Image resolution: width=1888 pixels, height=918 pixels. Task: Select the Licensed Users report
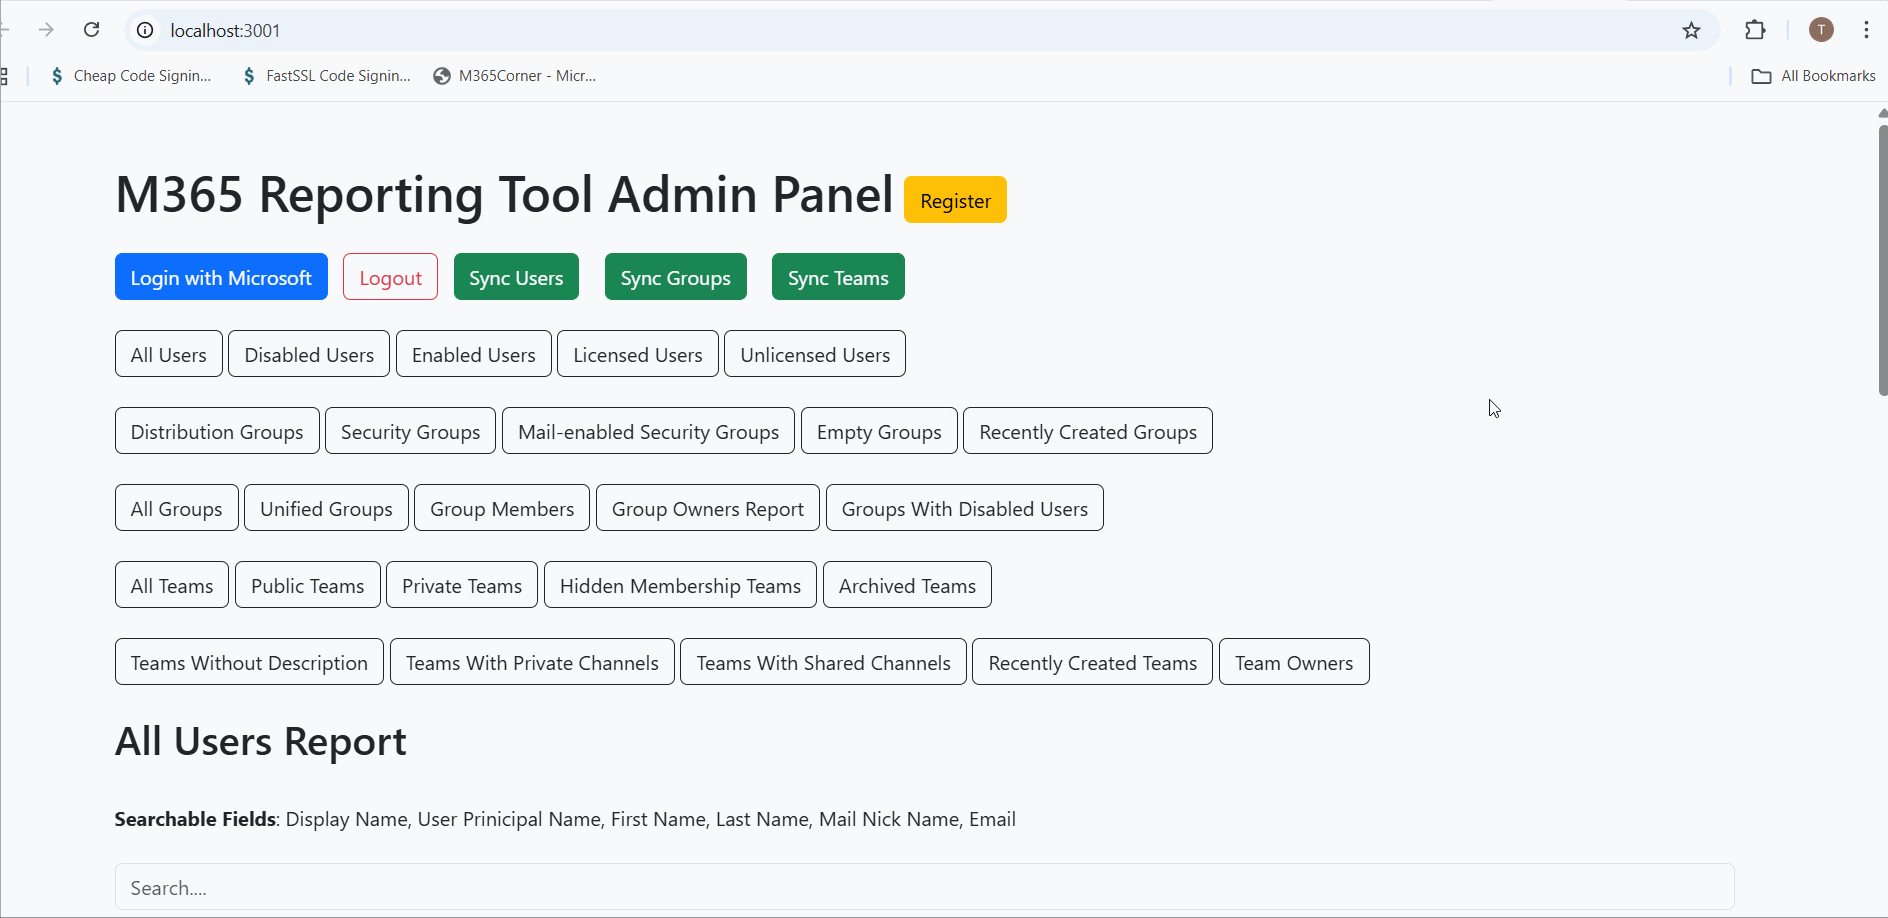(637, 354)
